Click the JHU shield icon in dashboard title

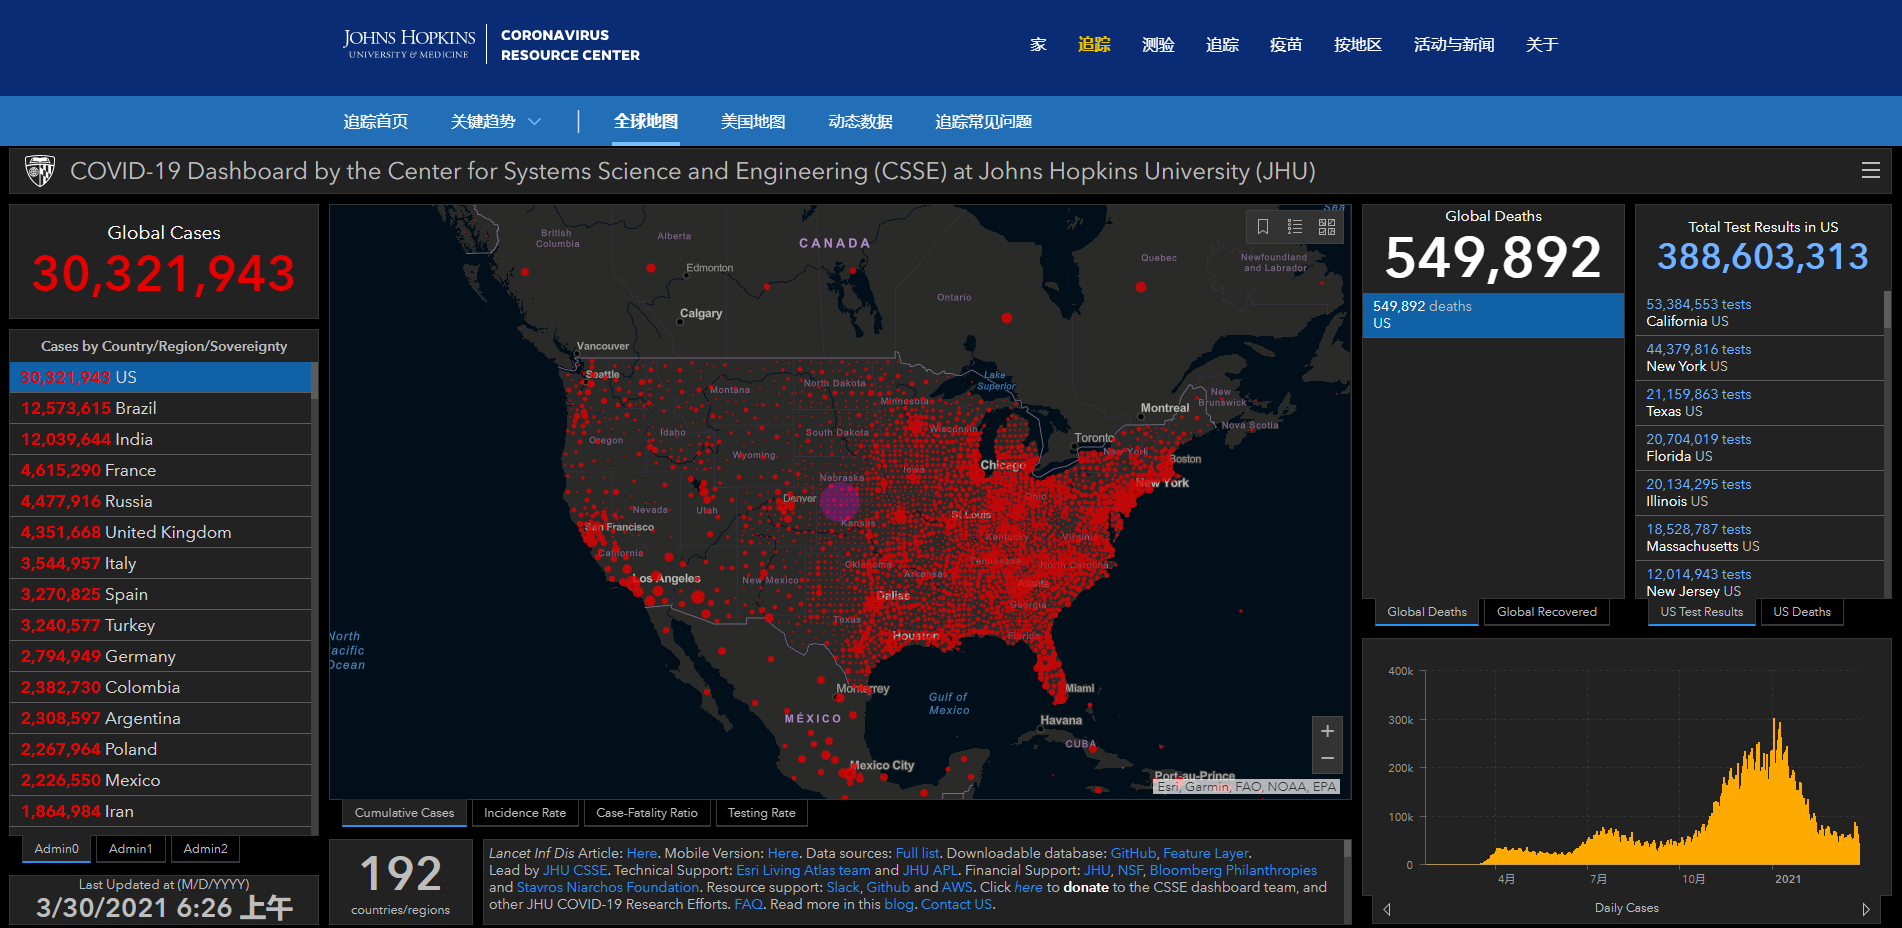[x=40, y=171]
